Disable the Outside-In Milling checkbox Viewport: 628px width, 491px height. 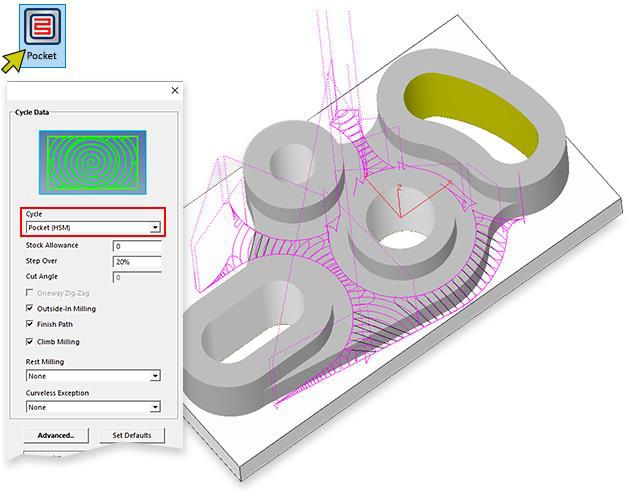tap(29, 309)
